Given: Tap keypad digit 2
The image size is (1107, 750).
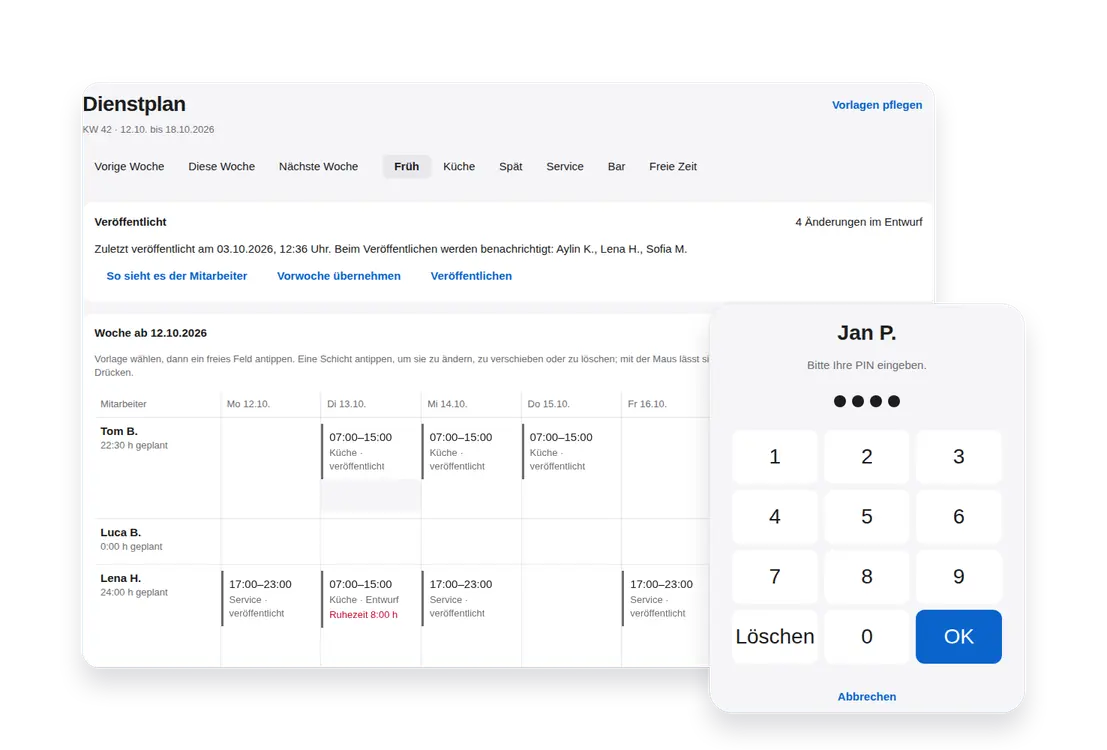Looking at the screenshot, I should point(867,457).
